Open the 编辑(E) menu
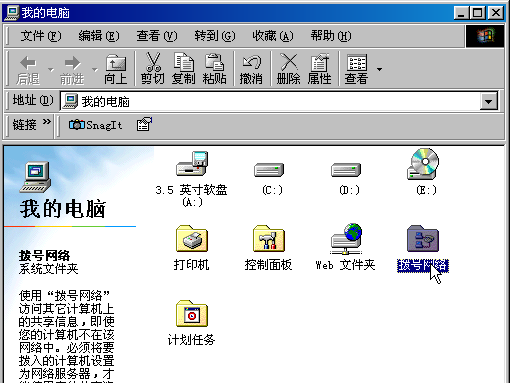The height and width of the screenshot is (383, 510). coord(99,36)
